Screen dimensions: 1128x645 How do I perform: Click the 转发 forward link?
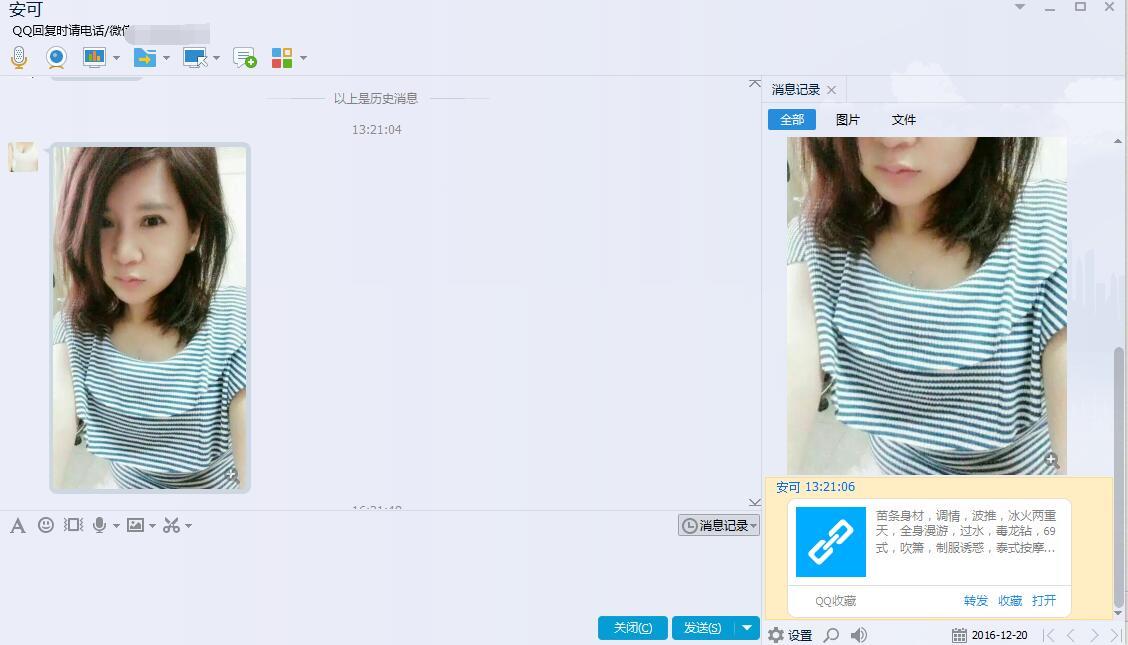[x=975, y=601]
